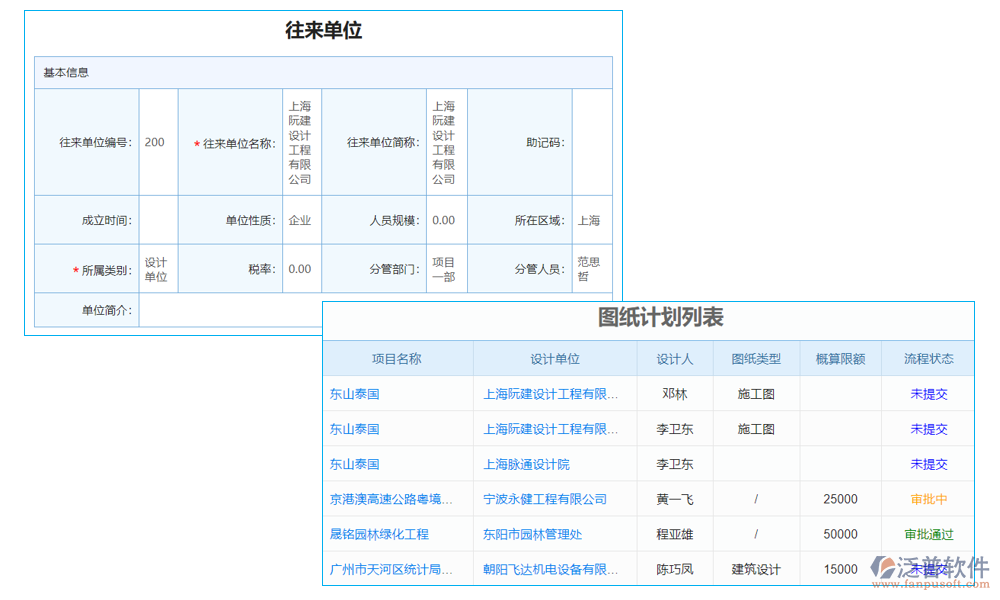Viewport: 1000px width, 600px height.
Task: Expand the 基本信息 section
Action: (61, 72)
